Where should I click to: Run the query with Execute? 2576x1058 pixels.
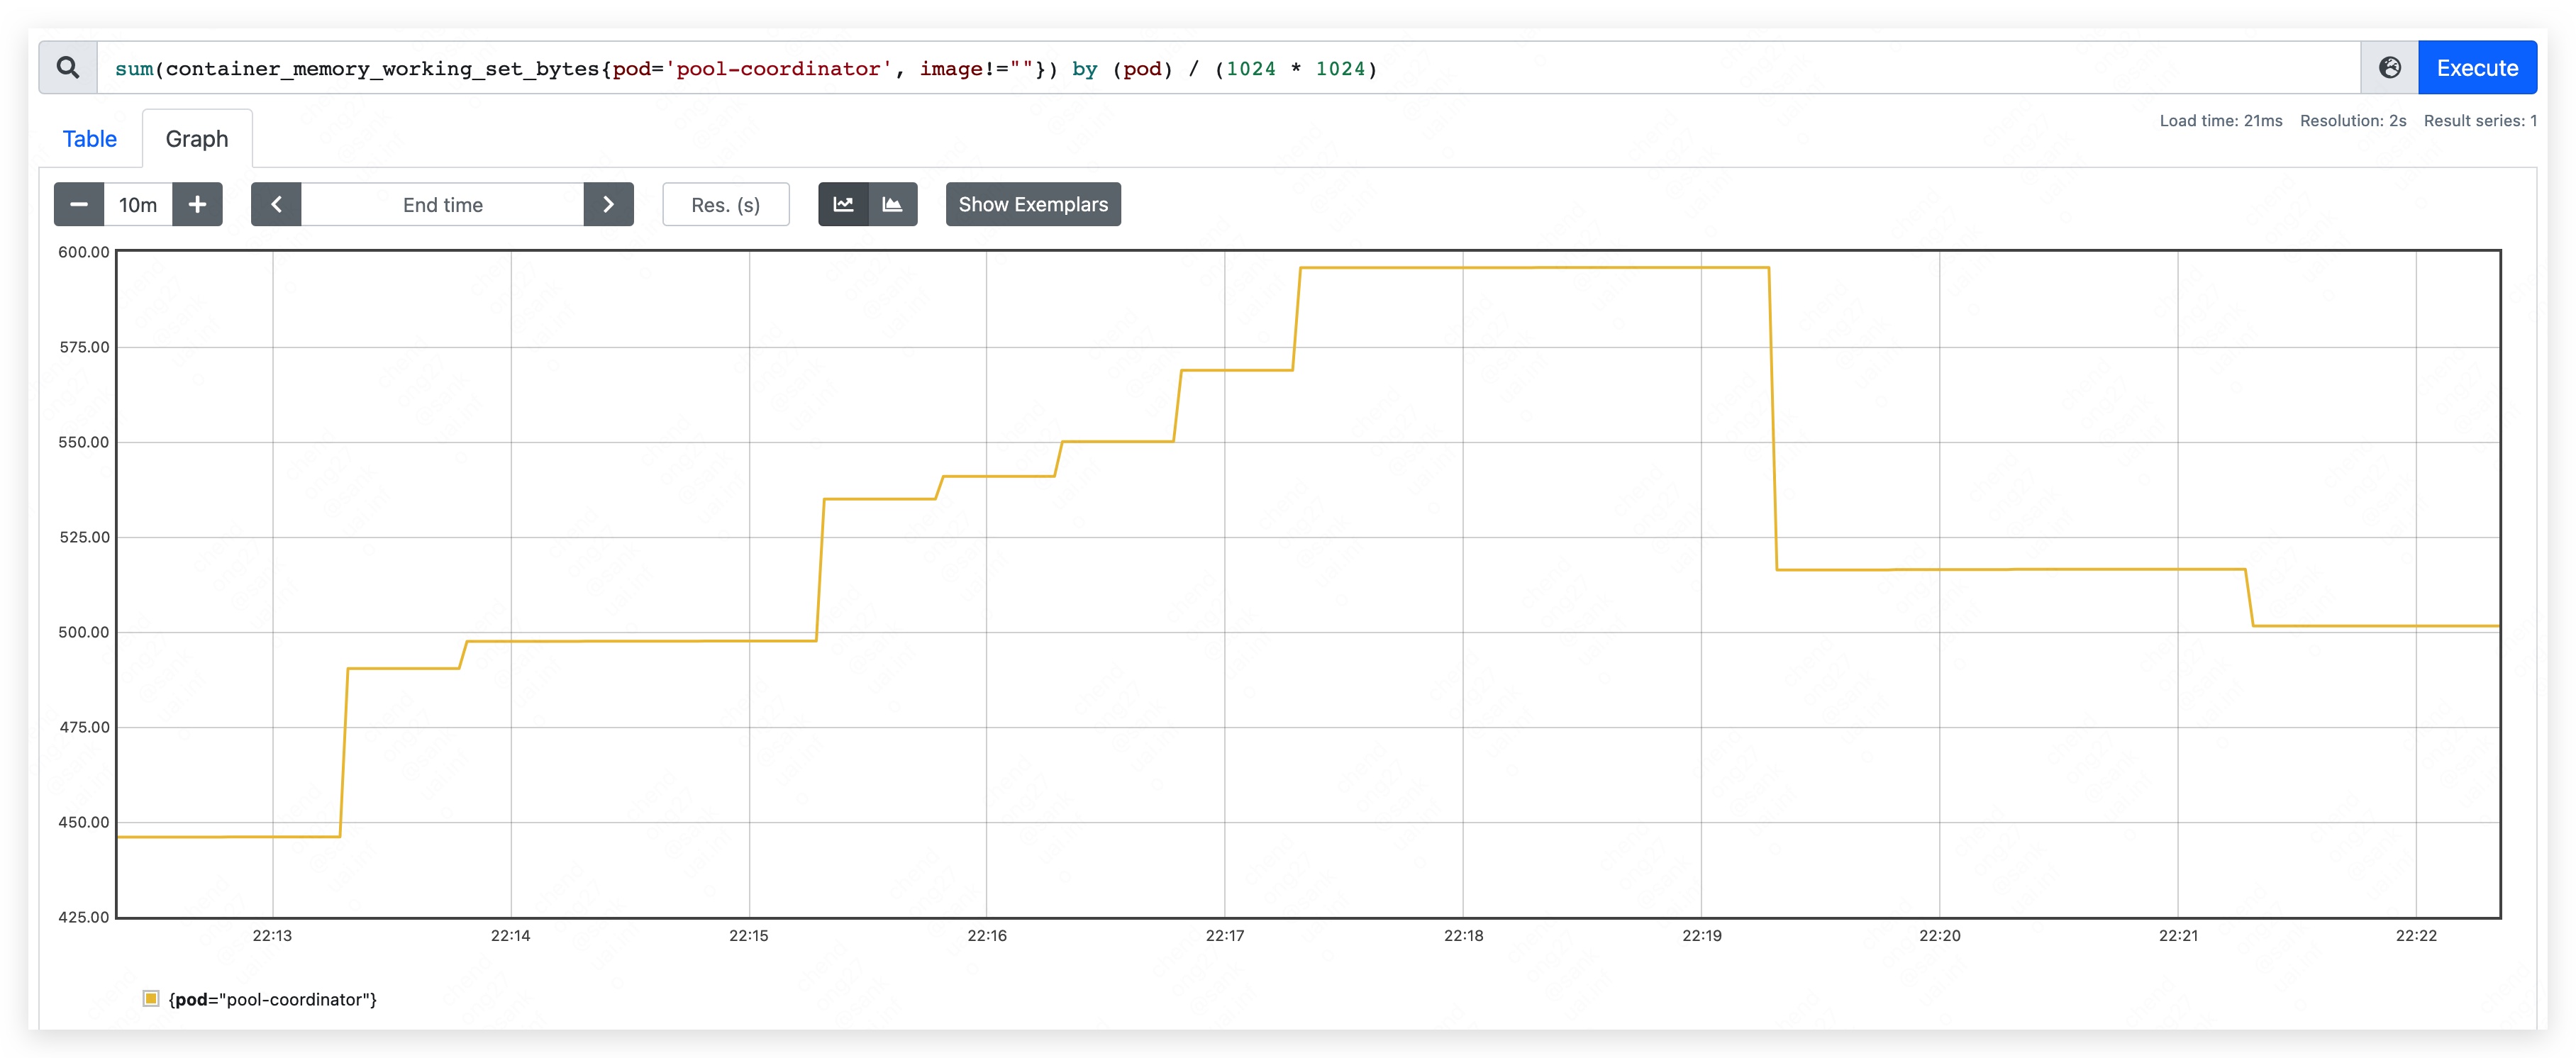(x=2477, y=68)
